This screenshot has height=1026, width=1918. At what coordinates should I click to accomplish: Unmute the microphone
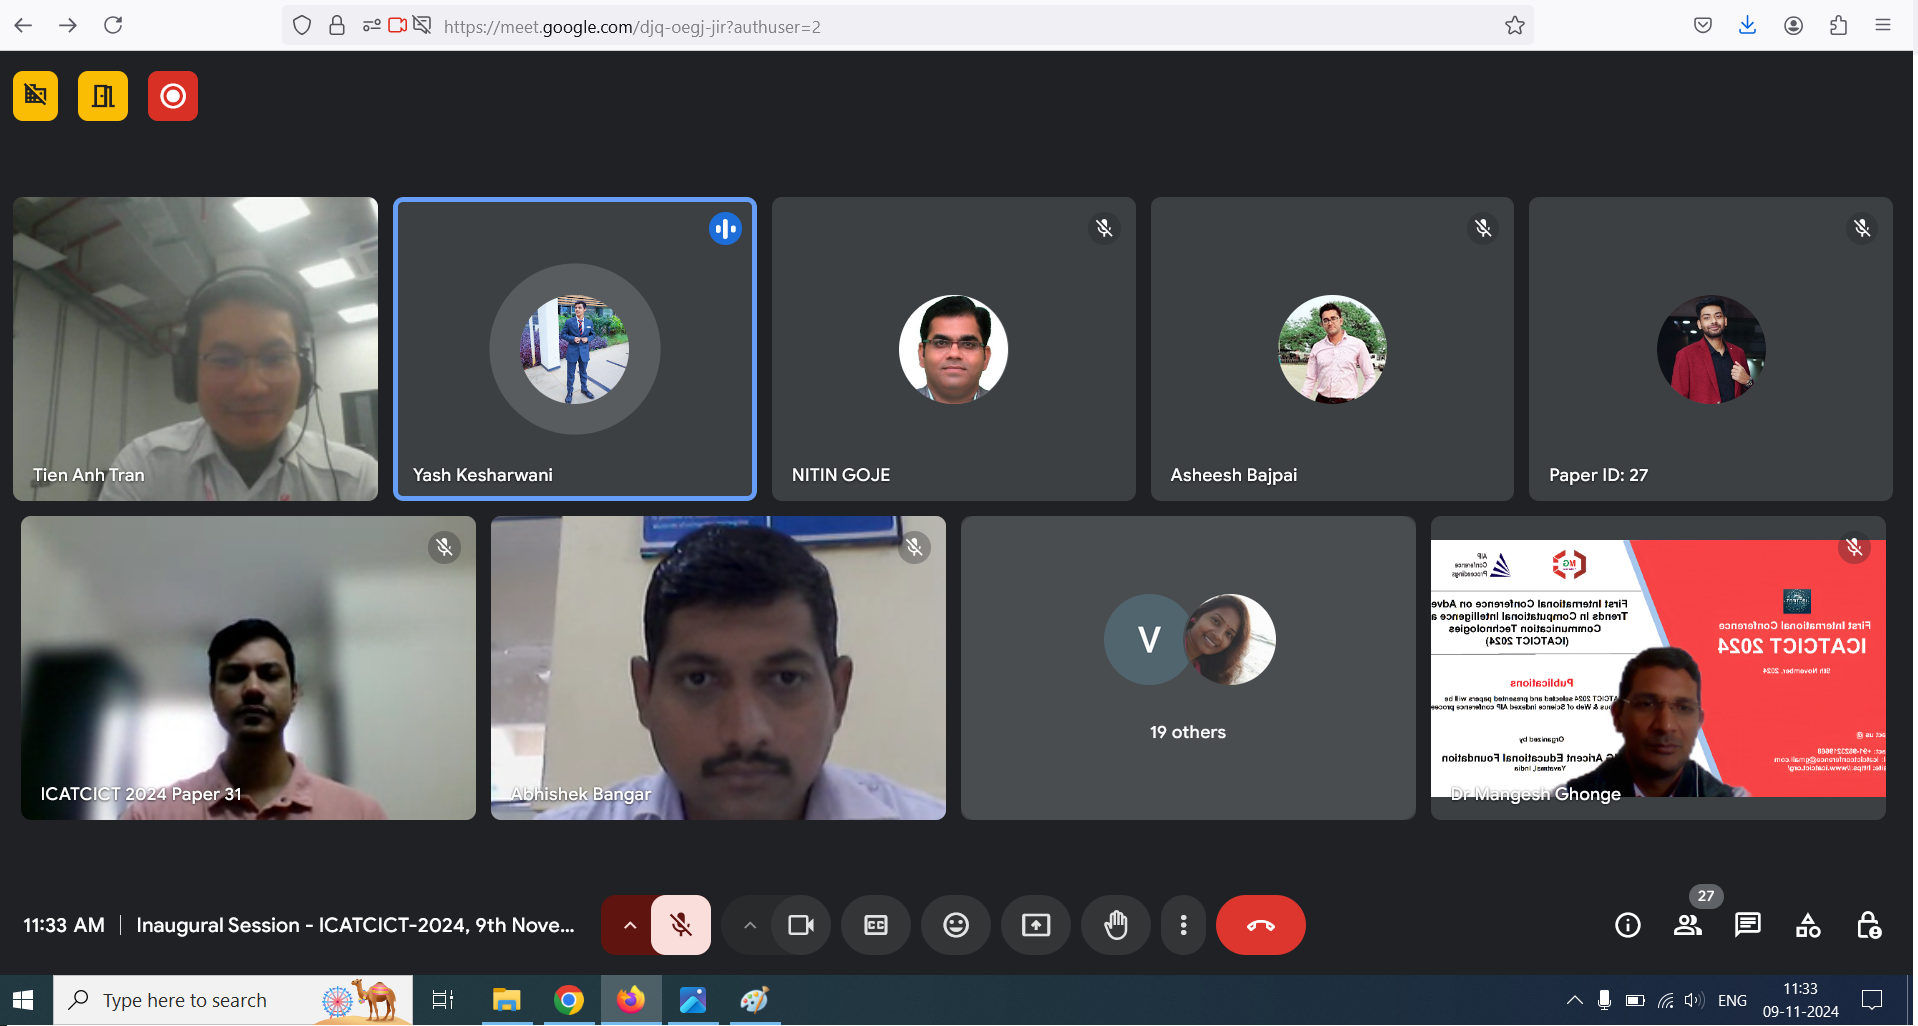pos(681,925)
